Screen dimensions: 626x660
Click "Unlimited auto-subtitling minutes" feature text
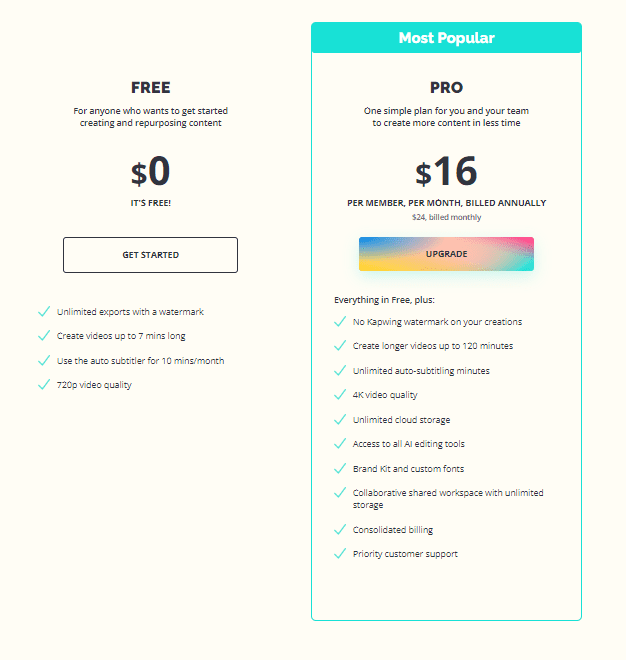coord(421,371)
